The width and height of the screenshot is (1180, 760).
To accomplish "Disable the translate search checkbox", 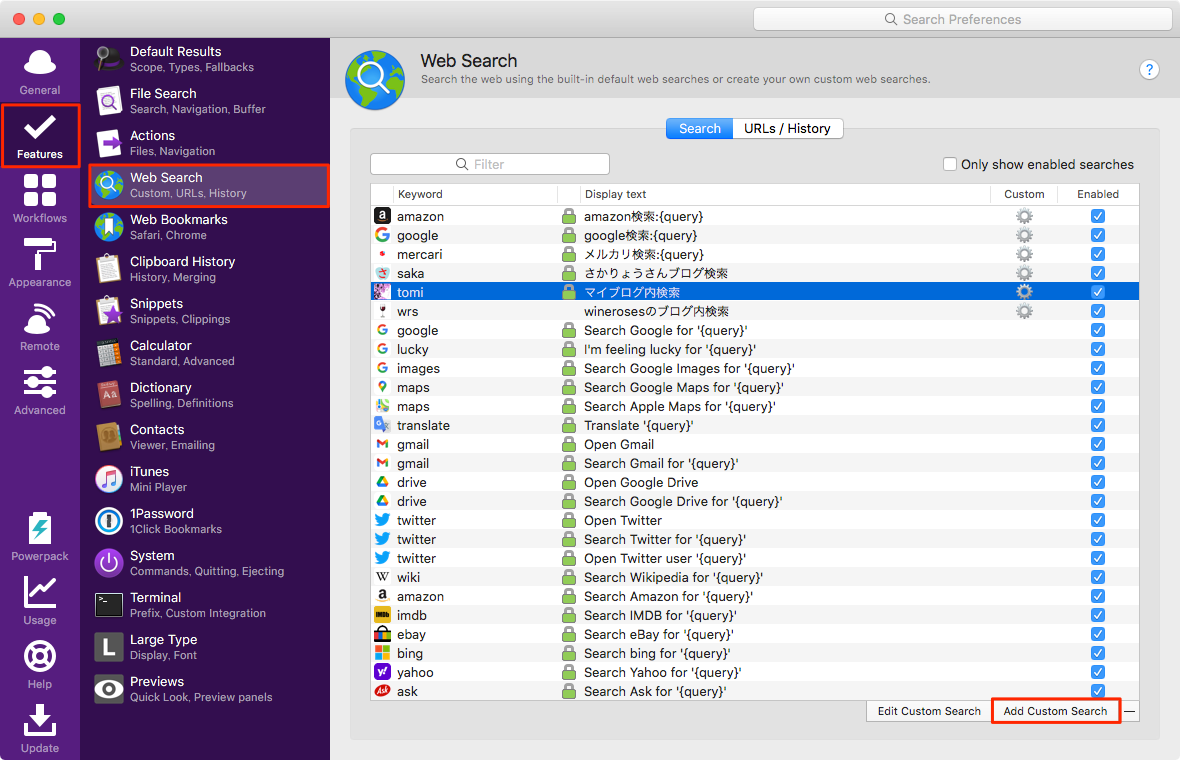I will coord(1098,425).
